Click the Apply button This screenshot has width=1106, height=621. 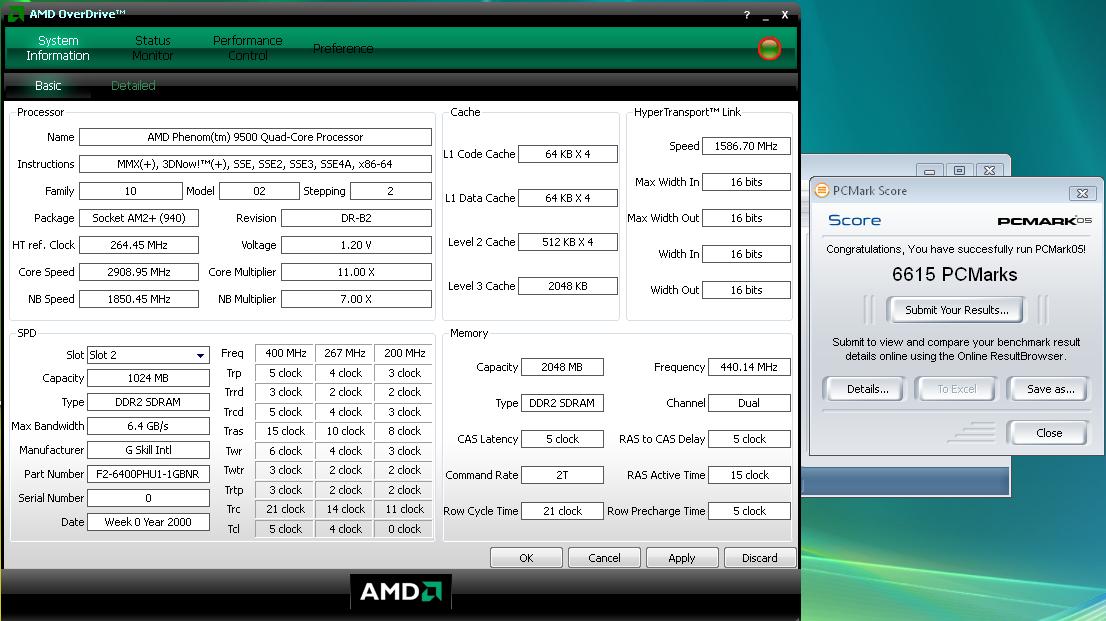pyautogui.click(x=682, y=557)
